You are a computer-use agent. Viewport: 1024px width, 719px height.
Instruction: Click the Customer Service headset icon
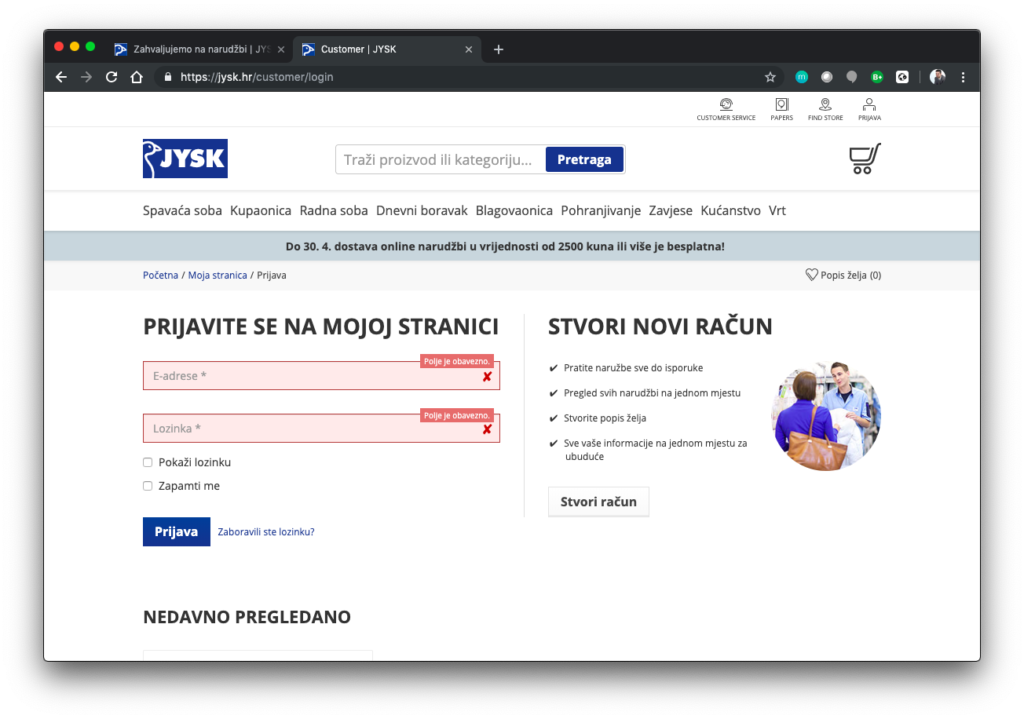click(x=726, y=105)
